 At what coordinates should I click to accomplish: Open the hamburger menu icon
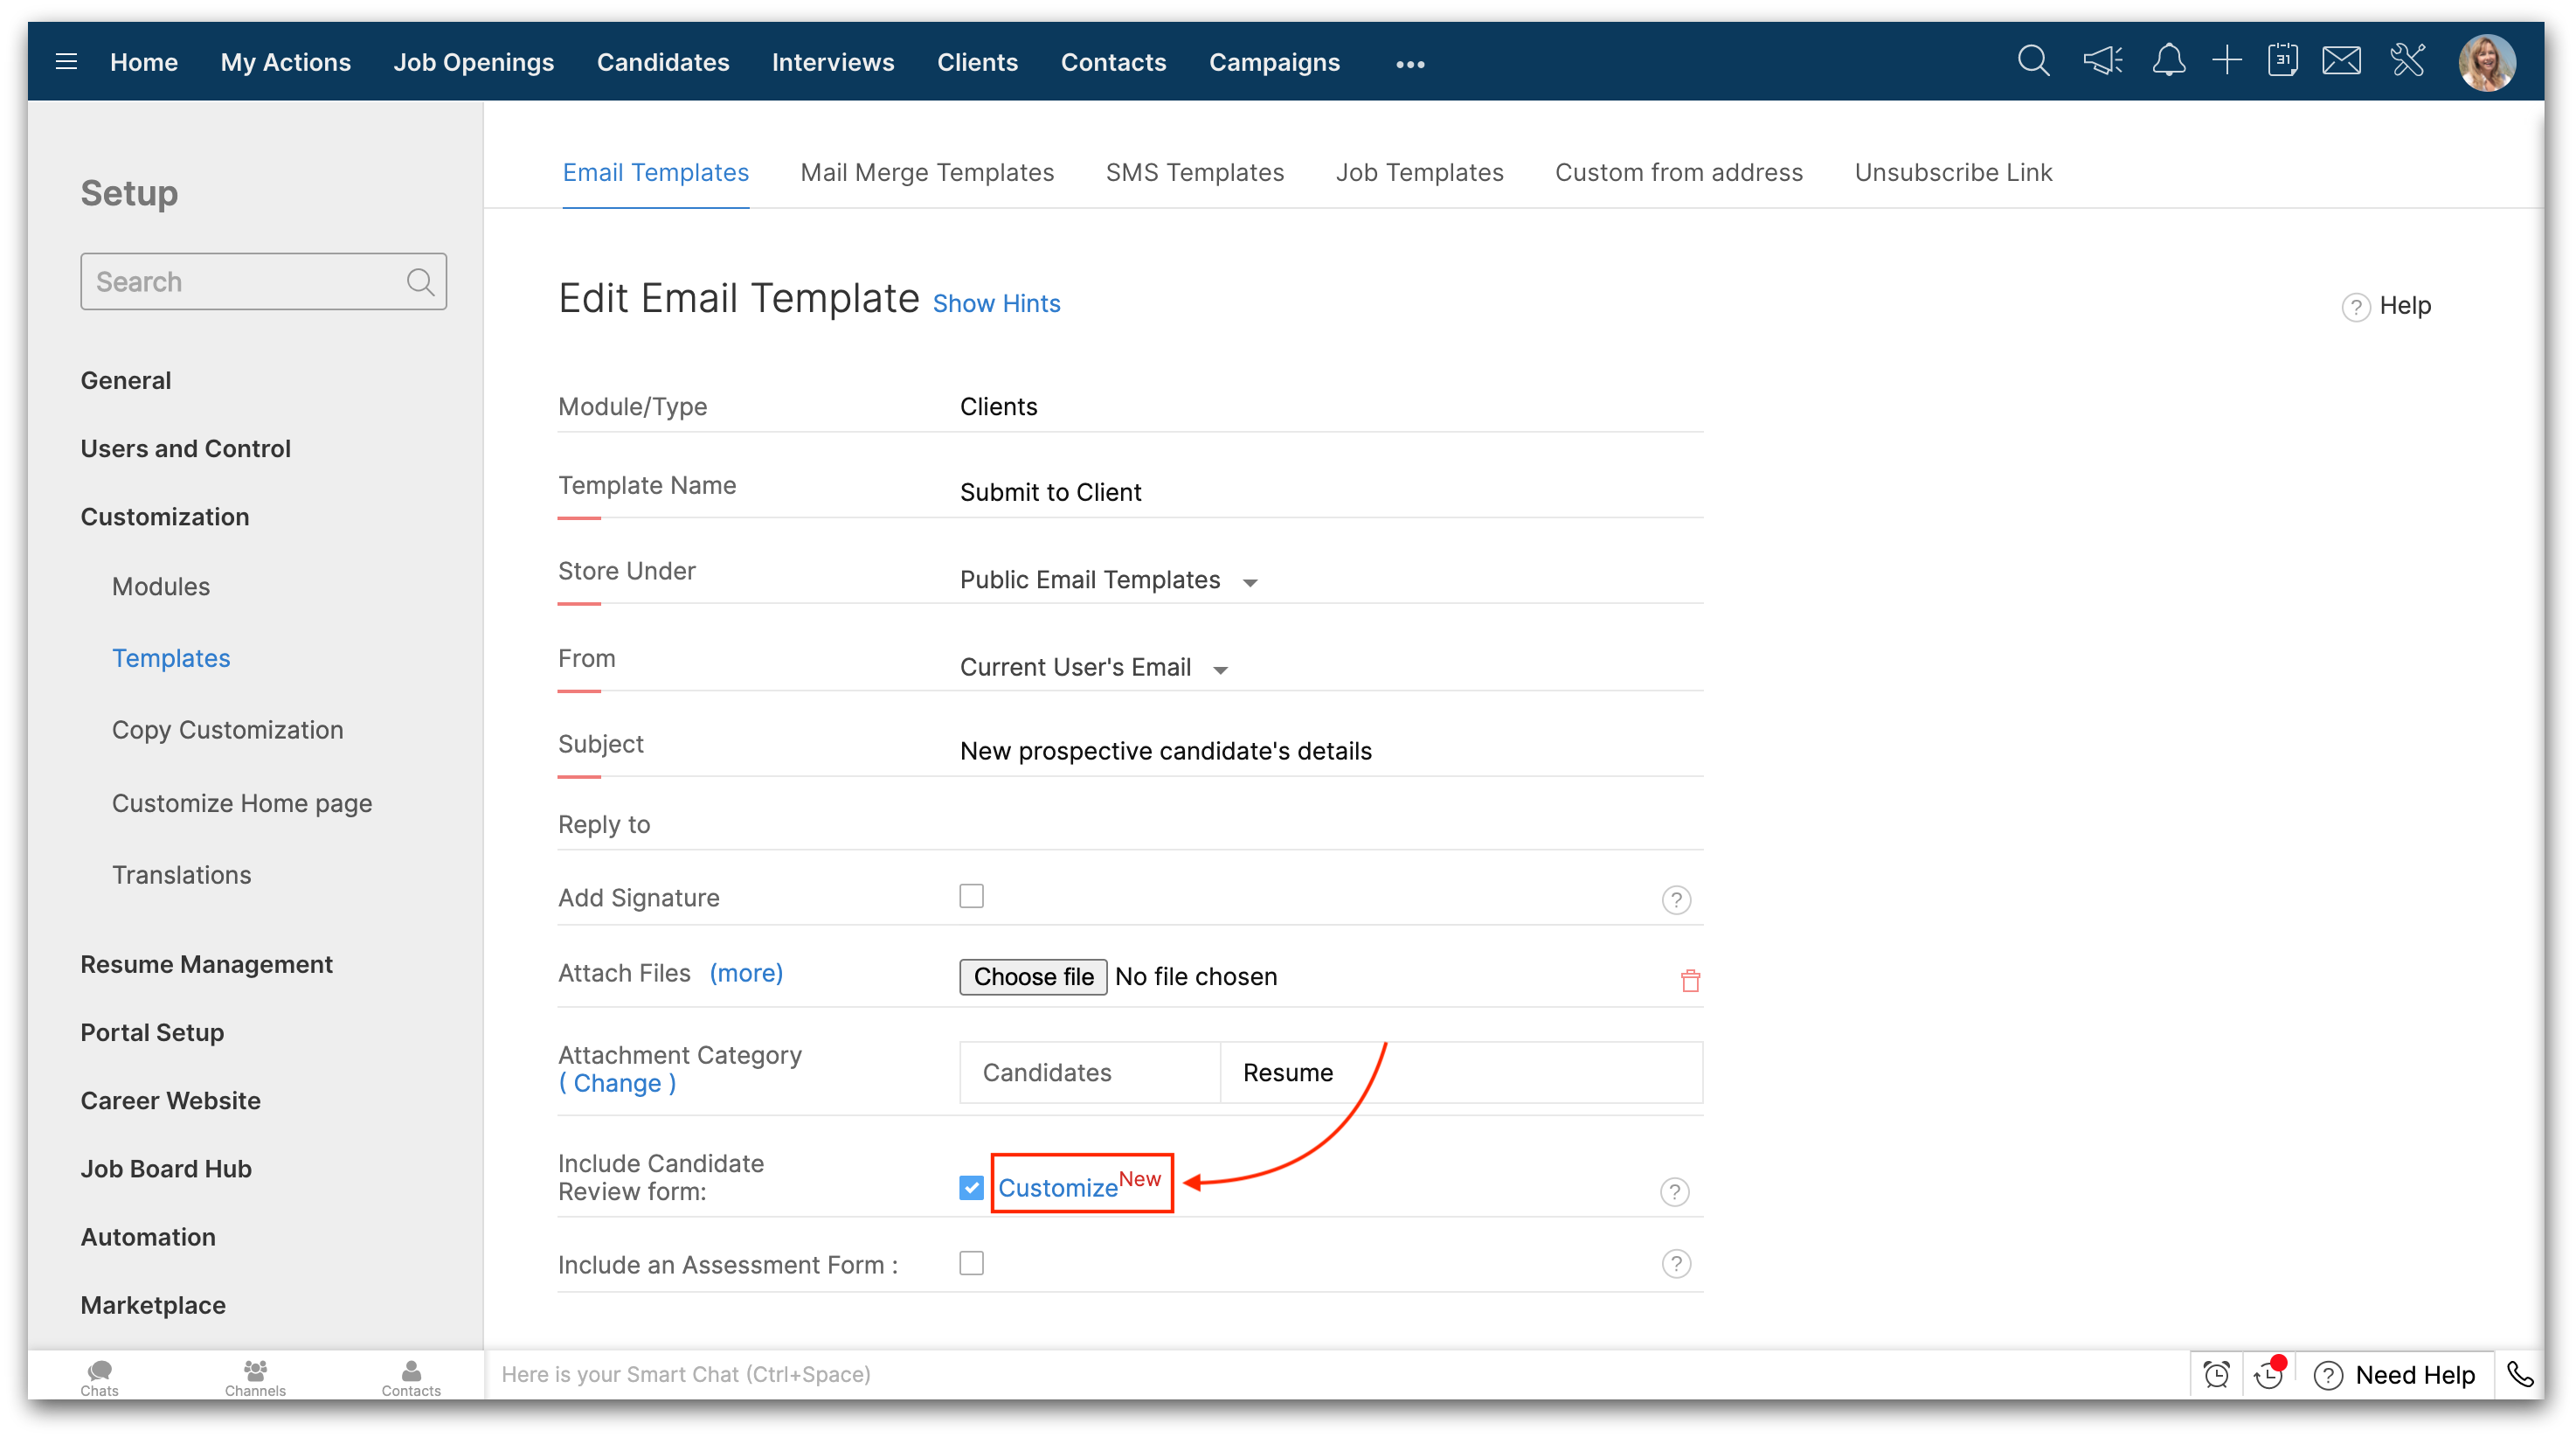tap(66, 62)
